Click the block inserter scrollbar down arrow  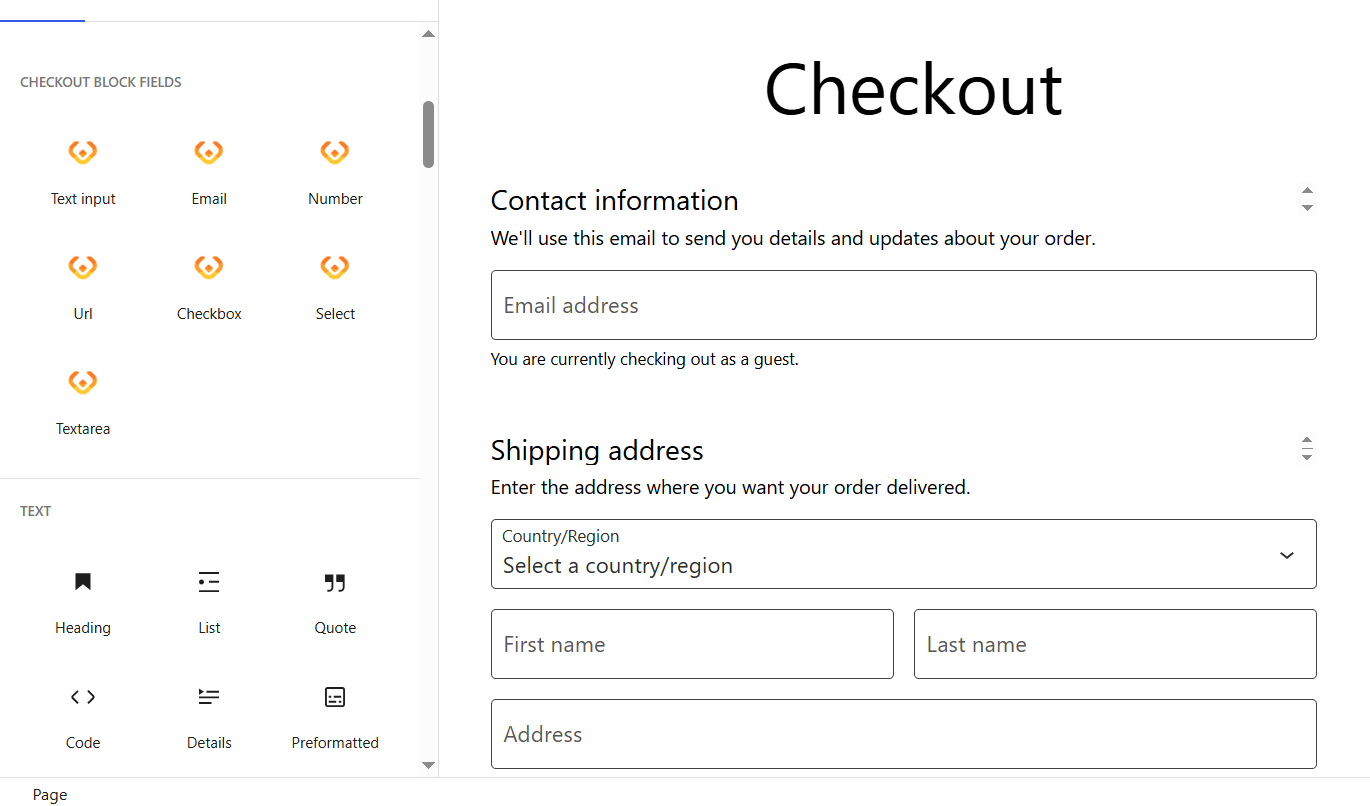coord(428,765)
